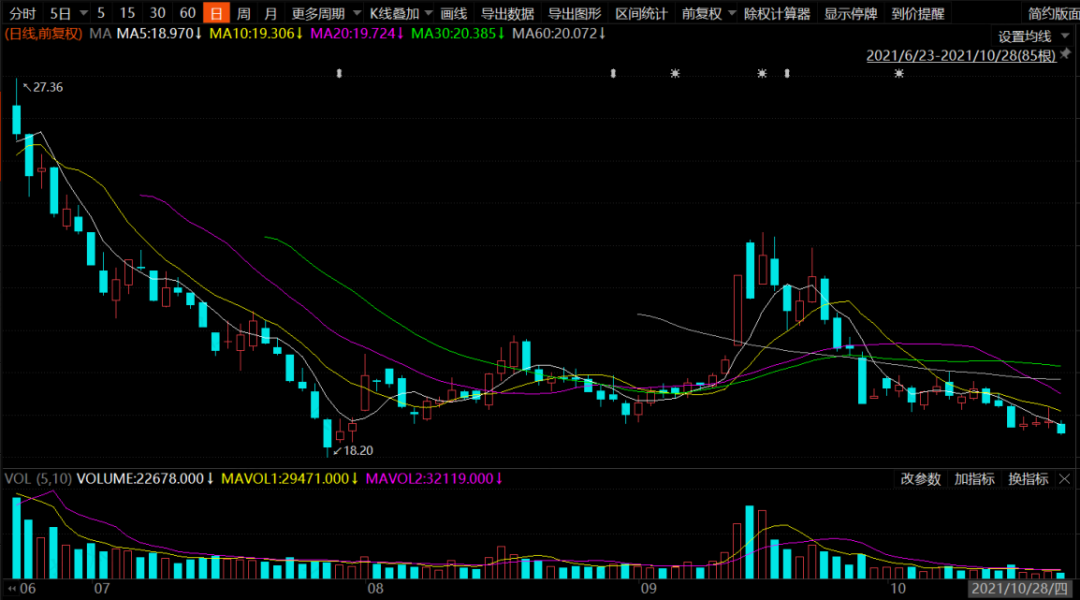This screenshot has height=600, width=1080.
Task: Open the 到价提醒 price alert
Action: coord(917,13)
